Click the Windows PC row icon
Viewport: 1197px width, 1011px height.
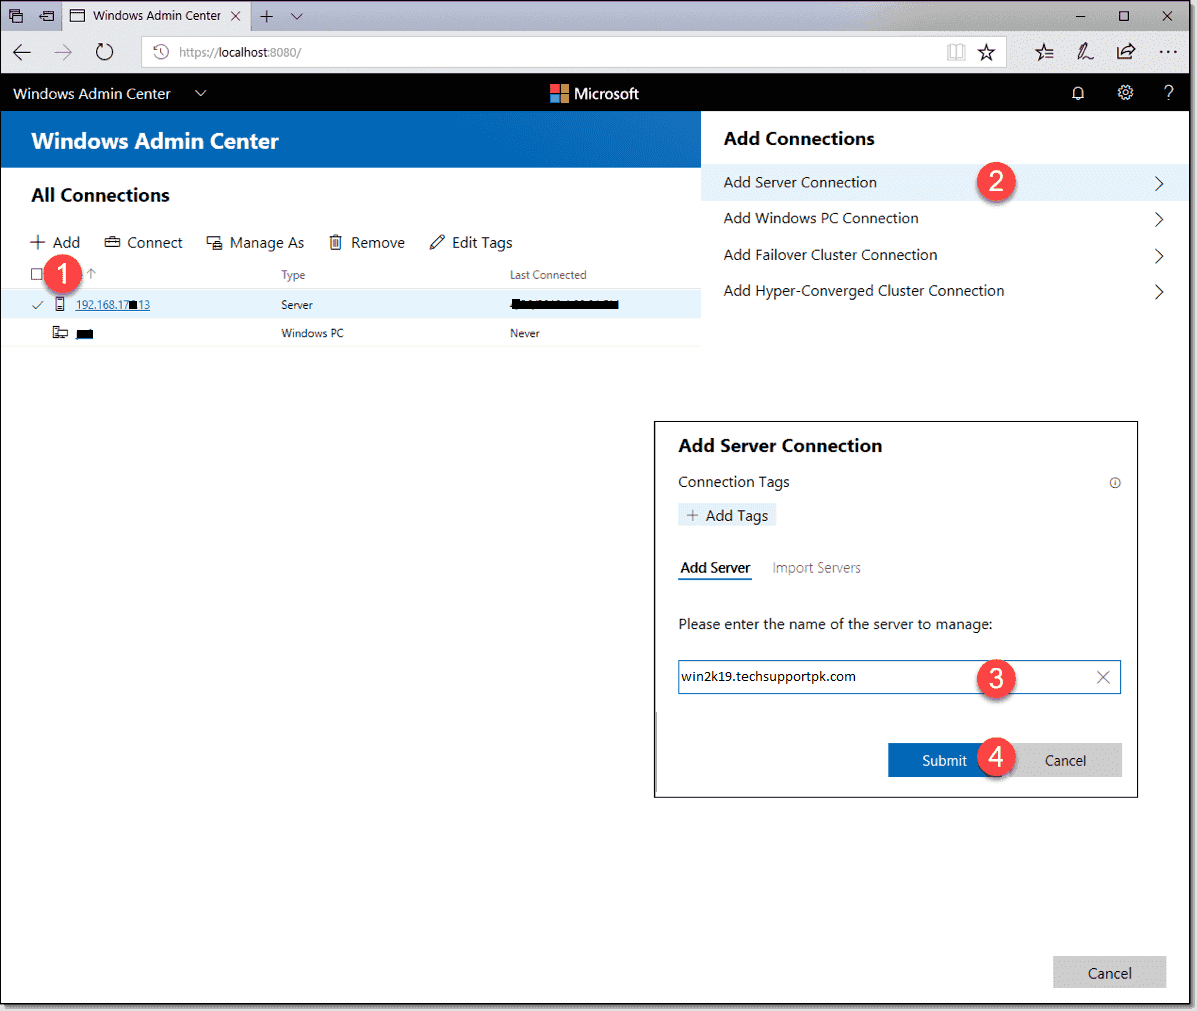60,332
